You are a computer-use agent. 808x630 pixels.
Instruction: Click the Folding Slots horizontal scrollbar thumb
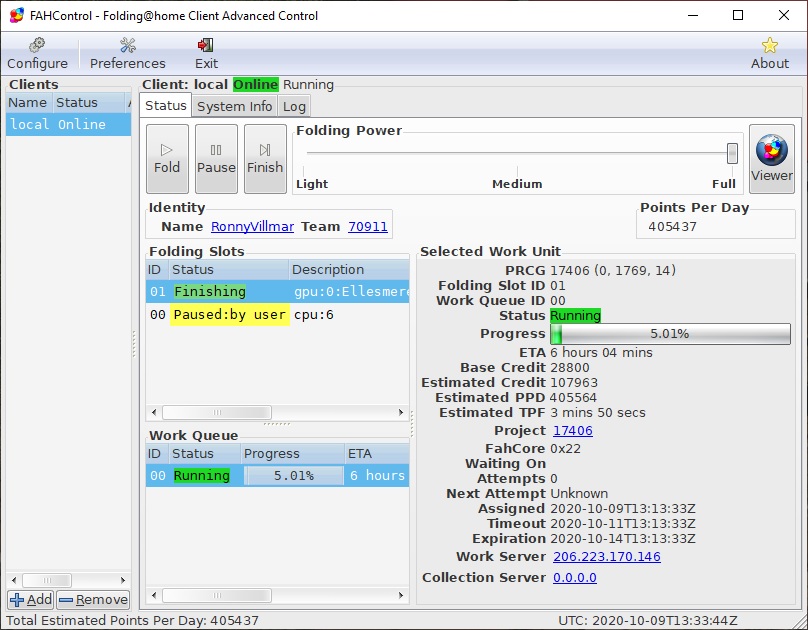pyautogui.click(x=217, y=413)
